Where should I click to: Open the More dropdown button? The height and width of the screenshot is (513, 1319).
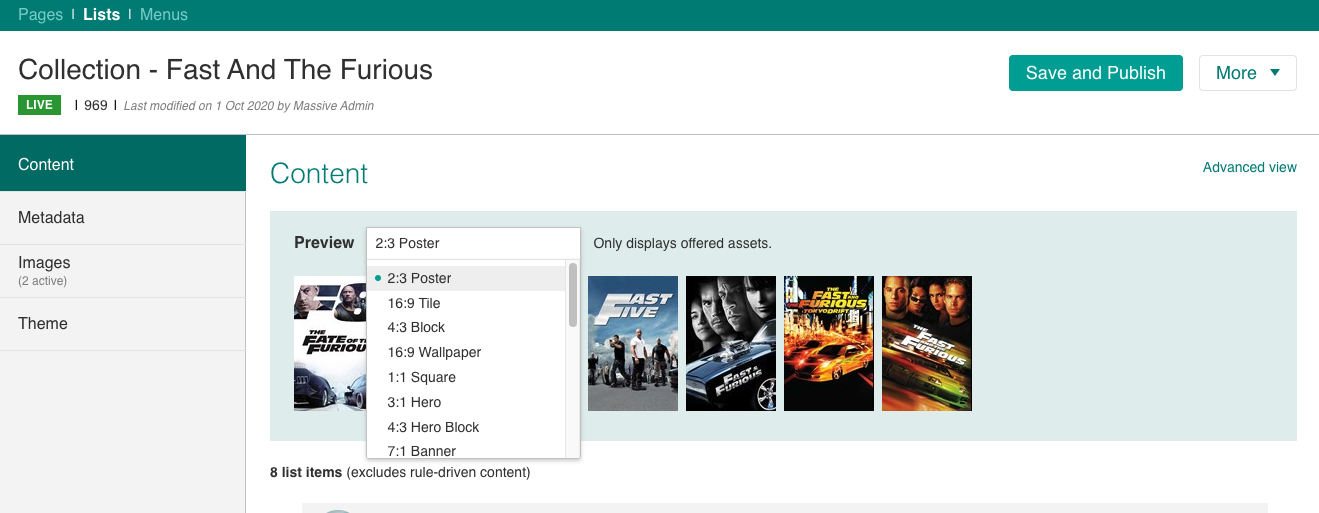[1247, 73]
